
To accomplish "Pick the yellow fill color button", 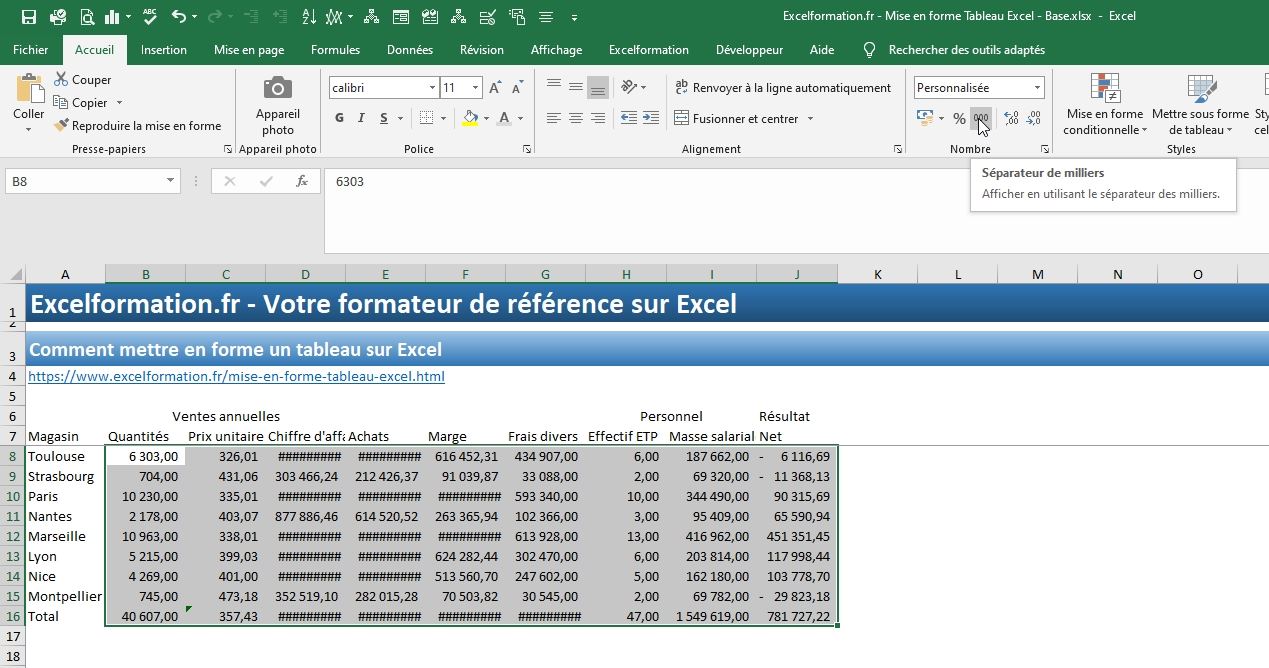I will [x=471, y=118].
